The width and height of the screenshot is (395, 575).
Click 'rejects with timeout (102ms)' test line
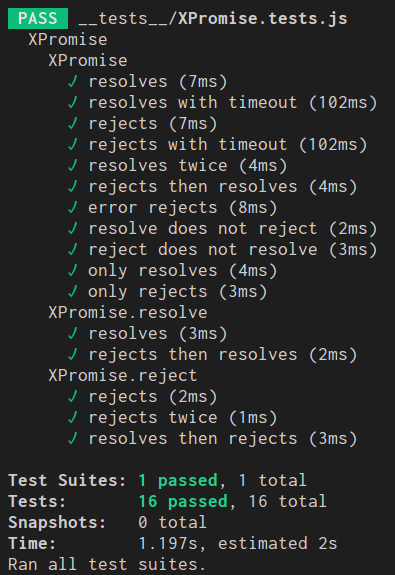(x=228, y=144)
